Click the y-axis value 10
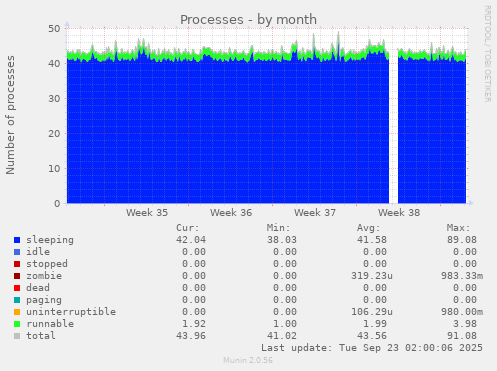Viewport: 497px width, 371px height. click(54, 169)
